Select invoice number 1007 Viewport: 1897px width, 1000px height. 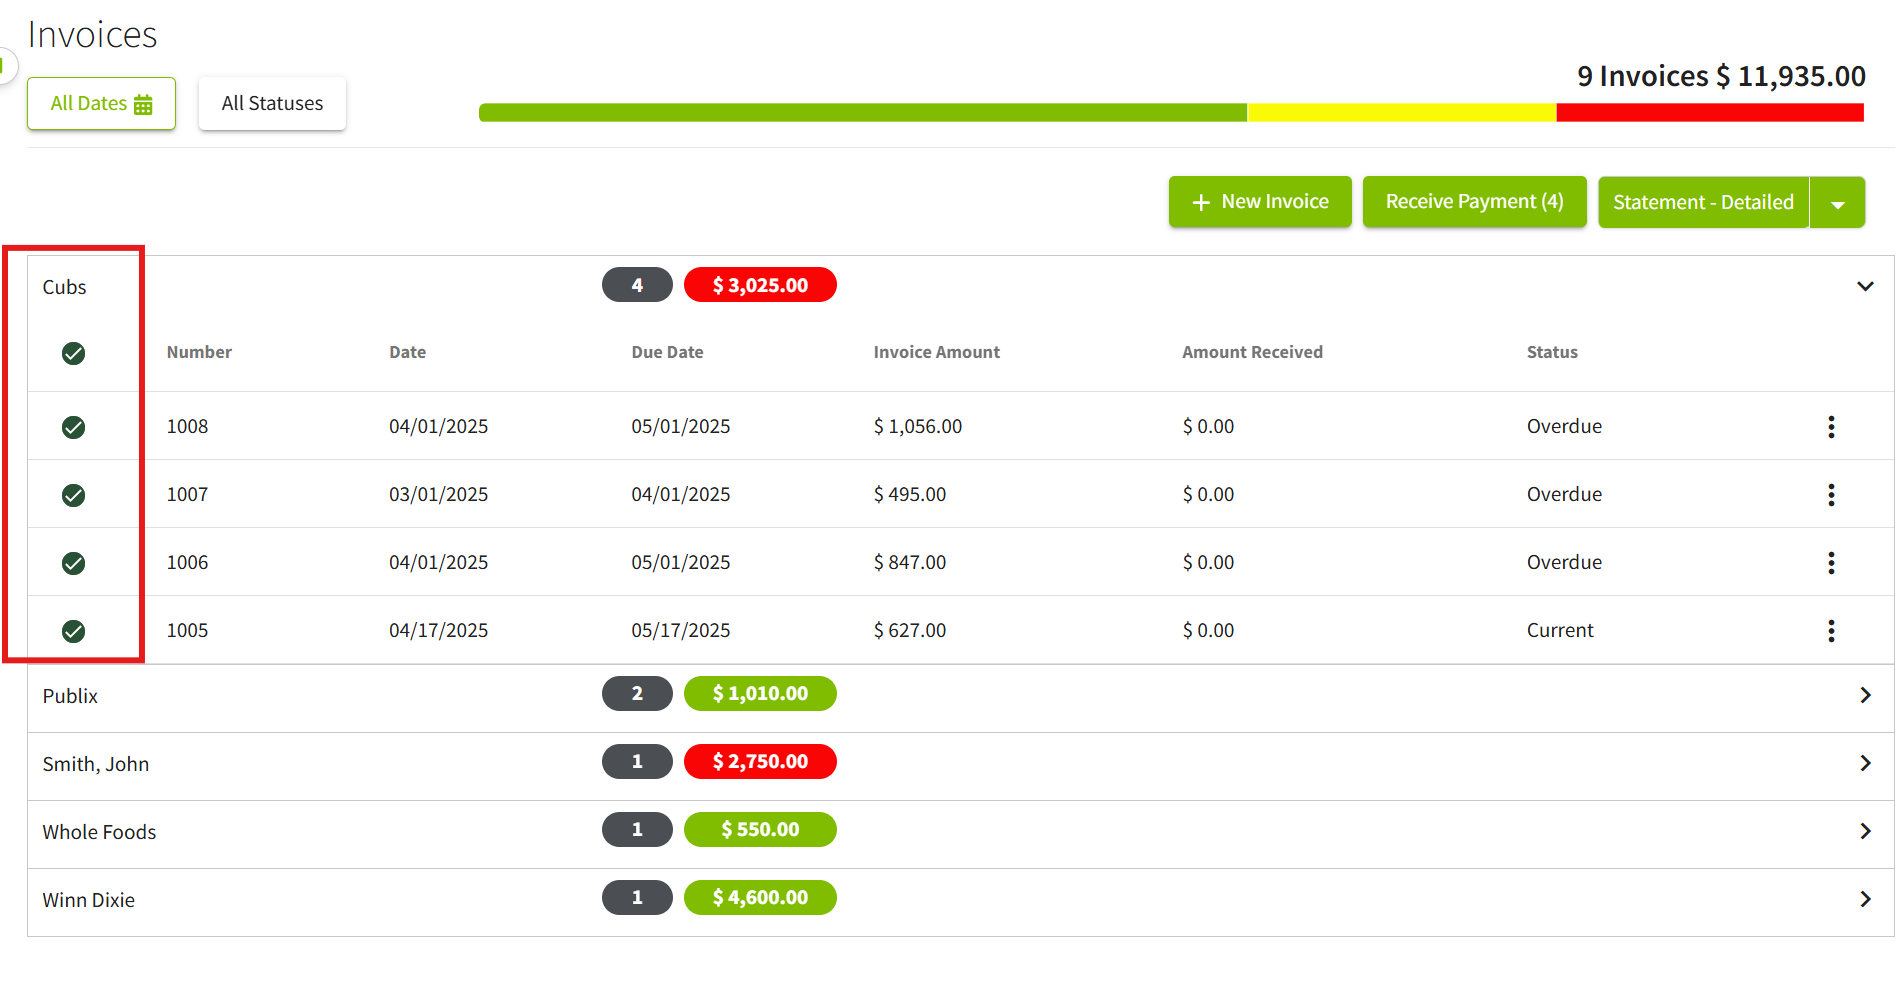click(x=187, y=494)
